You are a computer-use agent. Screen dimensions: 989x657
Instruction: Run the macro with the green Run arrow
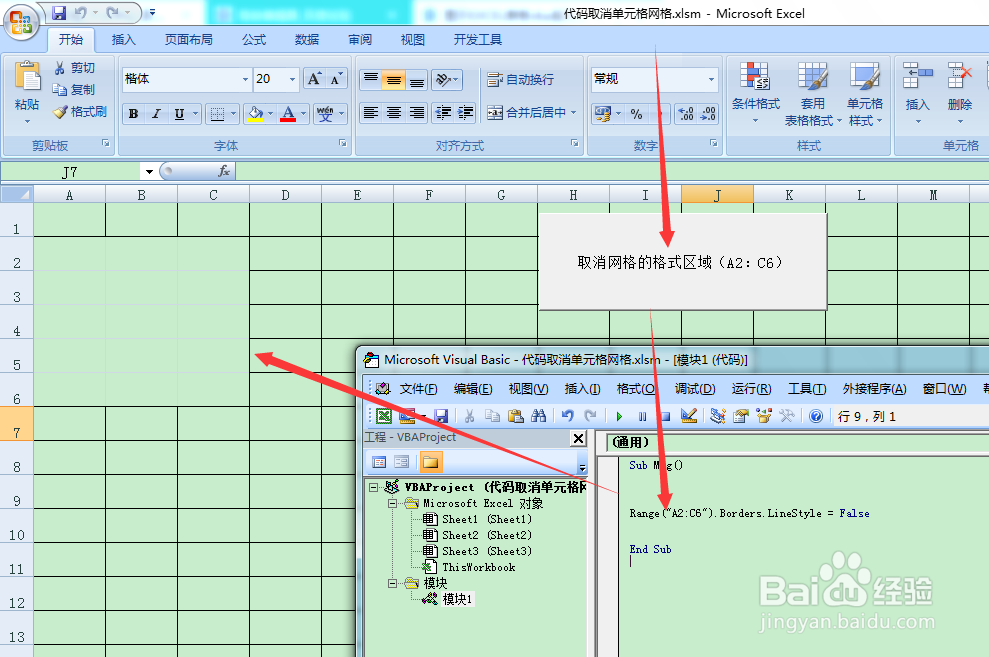pyautogui.click(x=620, y=416)
